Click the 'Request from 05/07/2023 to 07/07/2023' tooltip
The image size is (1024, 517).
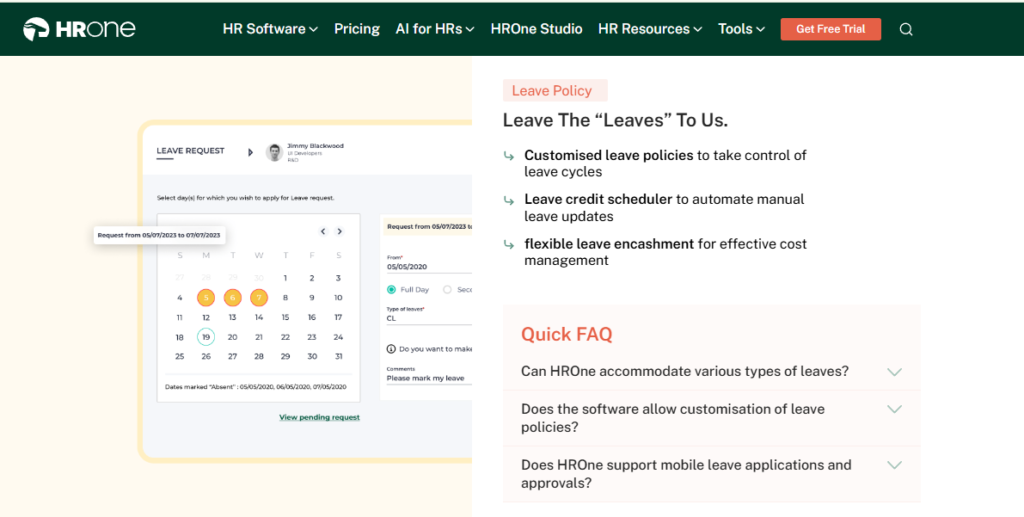pos(159,235)
